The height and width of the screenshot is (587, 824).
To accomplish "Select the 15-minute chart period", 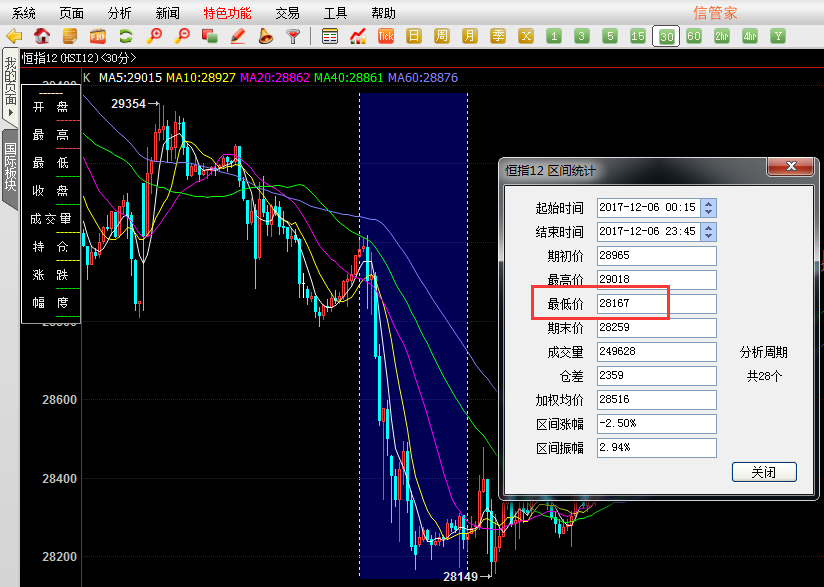I will click(x=638, y=36).
